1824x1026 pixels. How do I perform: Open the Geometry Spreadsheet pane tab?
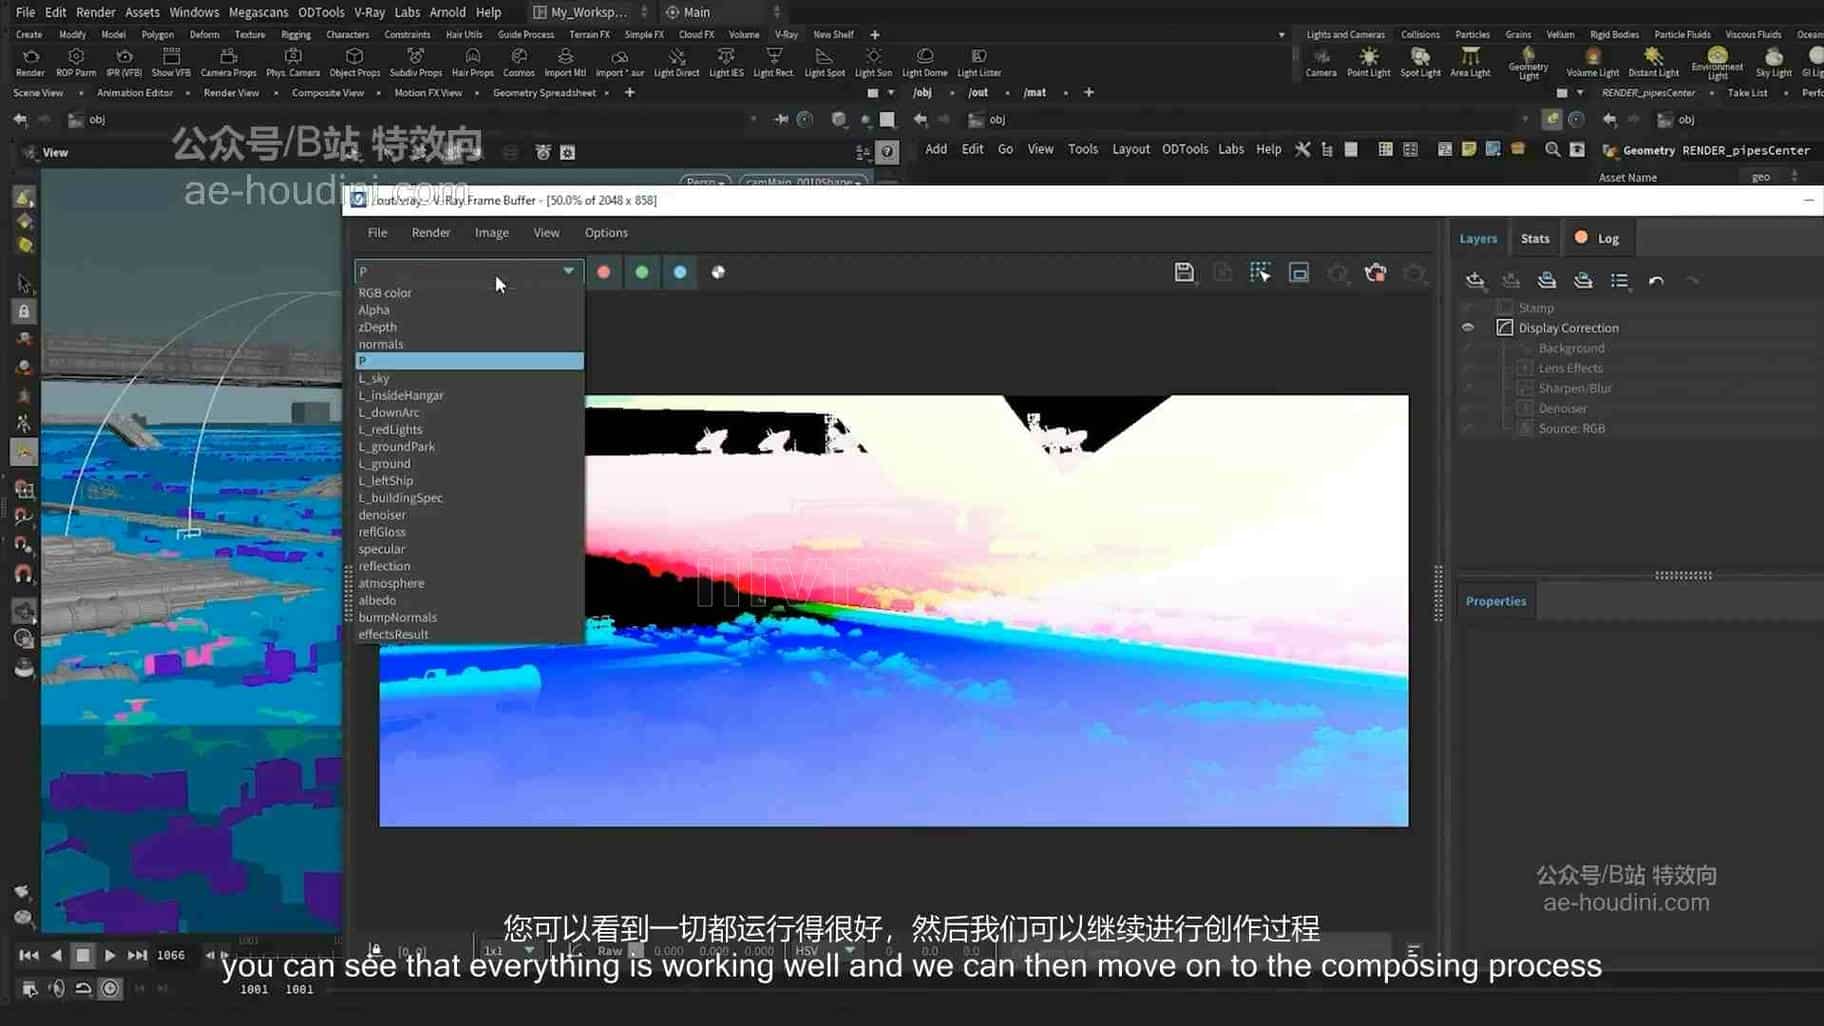click(x=544, y=93)
